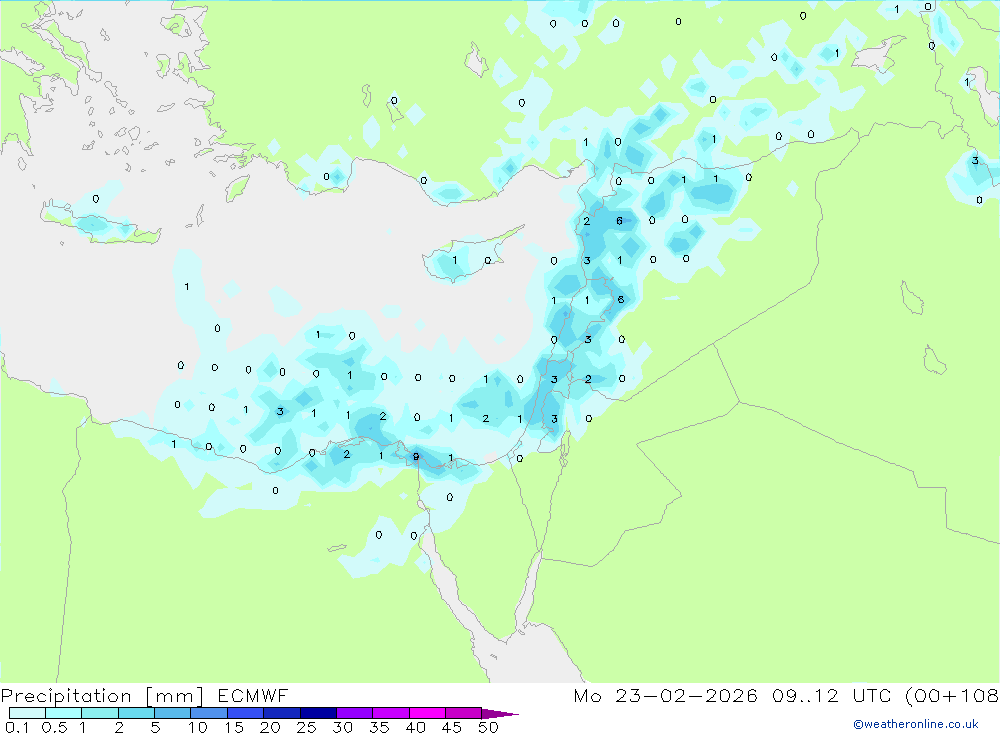
Task: Select the 'Mo 23-02-2026' date text
Action: (x=665, y=696)
